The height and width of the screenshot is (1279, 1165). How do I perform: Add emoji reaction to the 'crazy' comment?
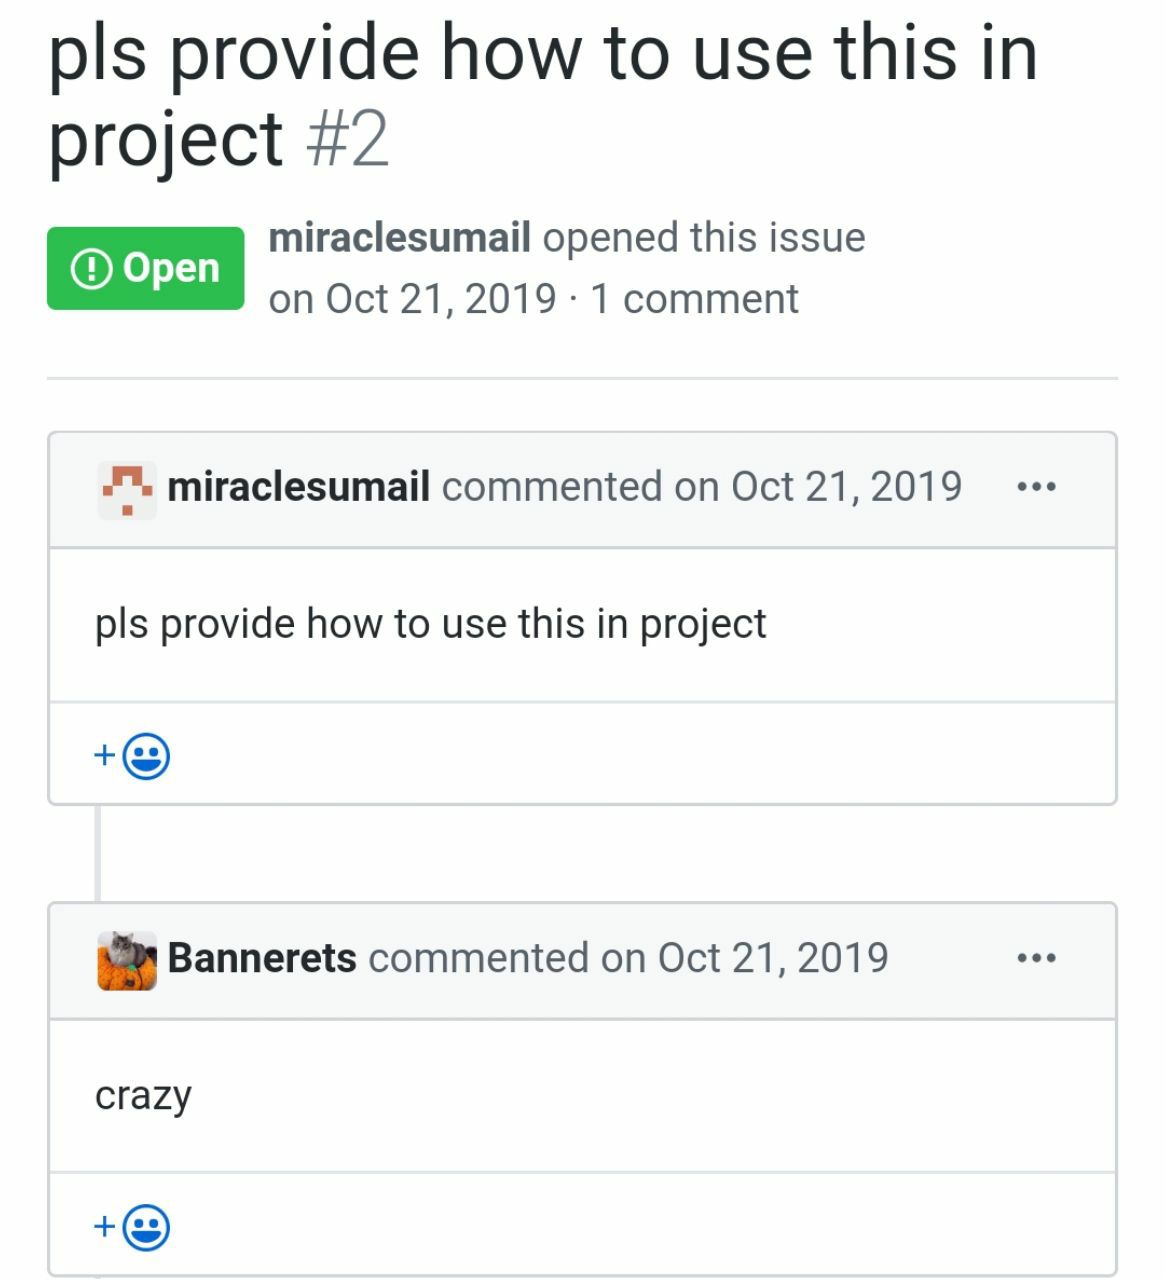click(x=132, y=1227)
